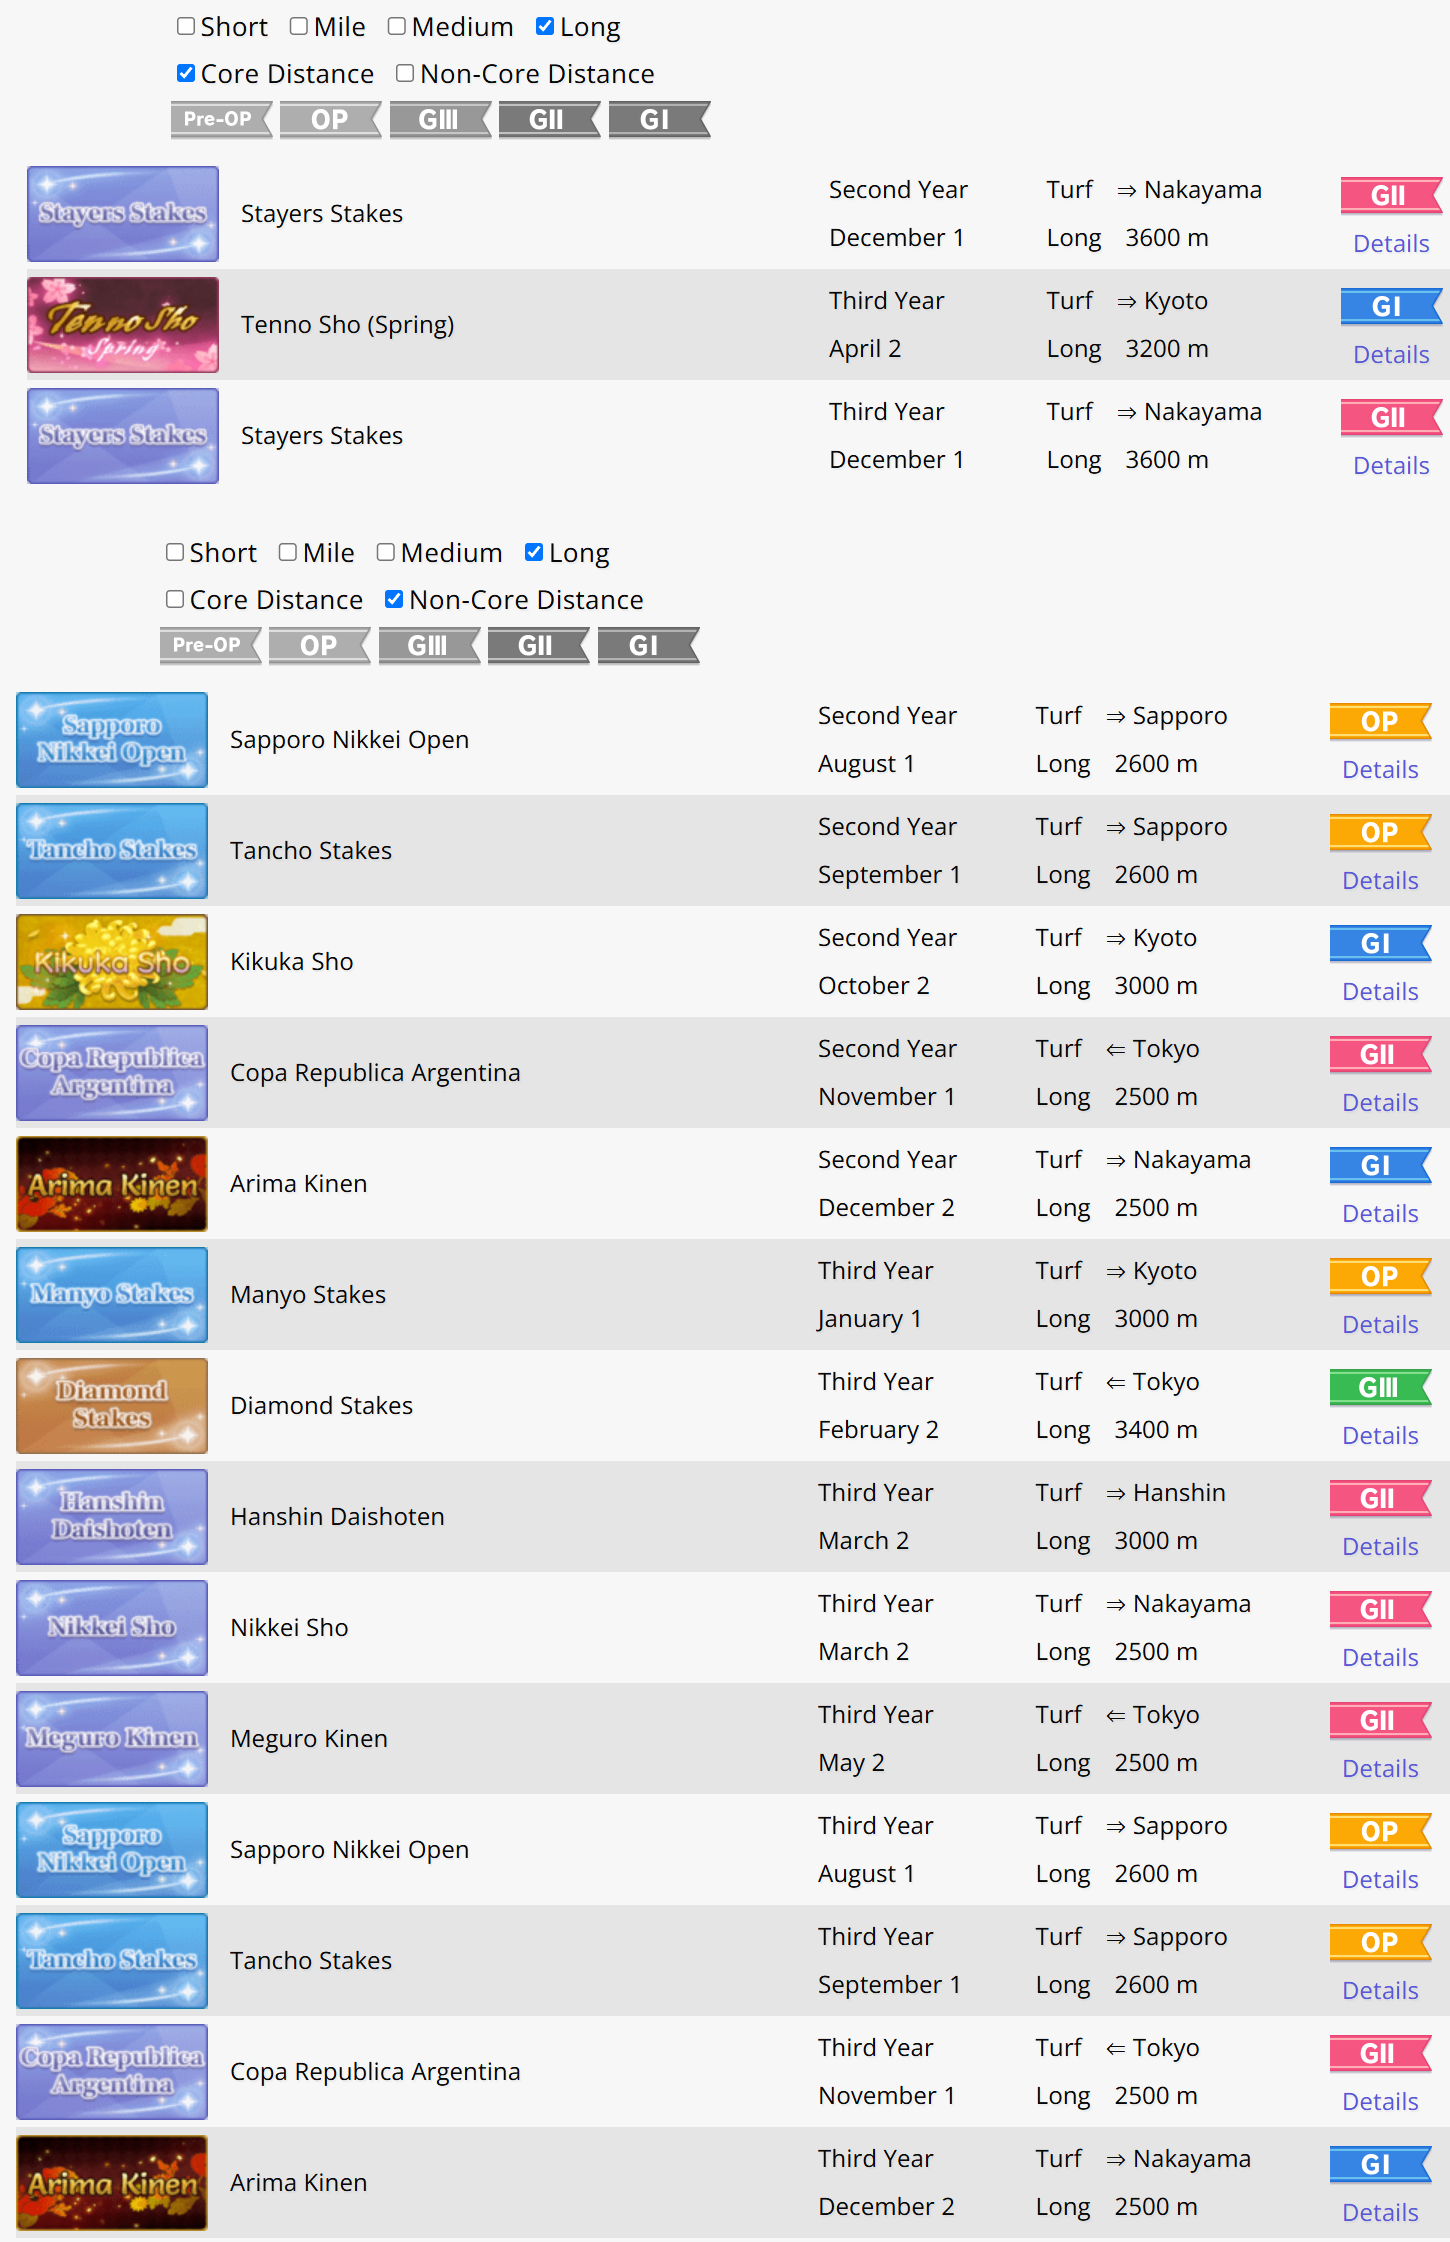Toggle the GII grade filter in lower section
Screen dimensions: 1450x2242
(538, 645)
